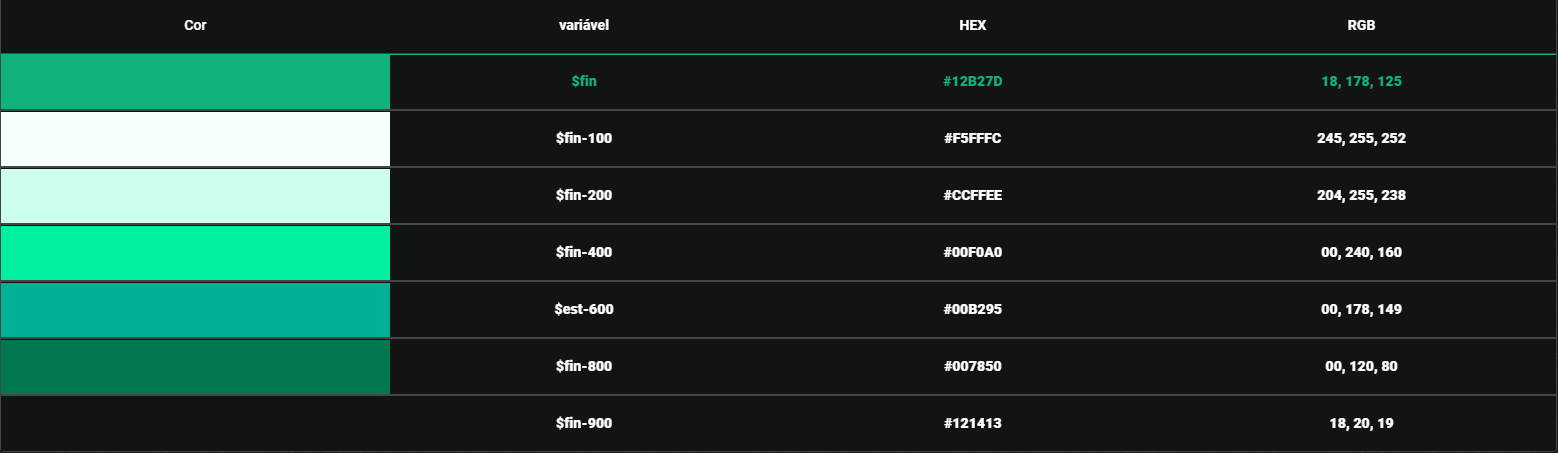
Task: Select the RGB value 18, 178, 125
Action: [x=1361, y=82]
